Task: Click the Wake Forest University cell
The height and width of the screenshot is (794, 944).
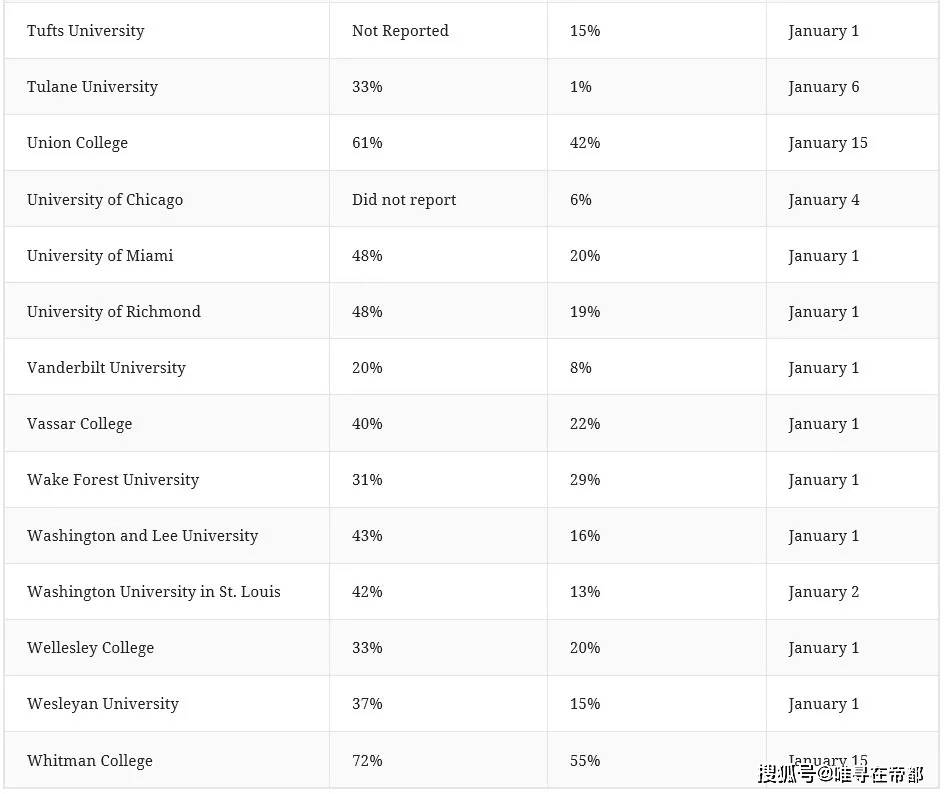Action: pyautogui.click(x=113, y=480)
